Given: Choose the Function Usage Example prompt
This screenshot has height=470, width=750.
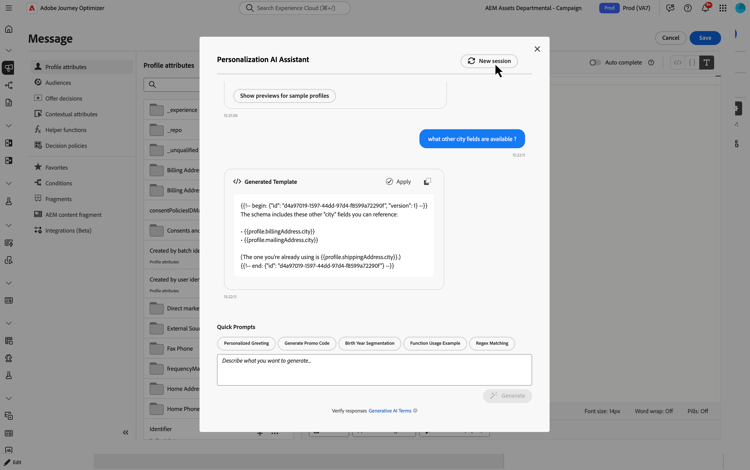Looking at the screenshot, I should (x=435, y=343).
